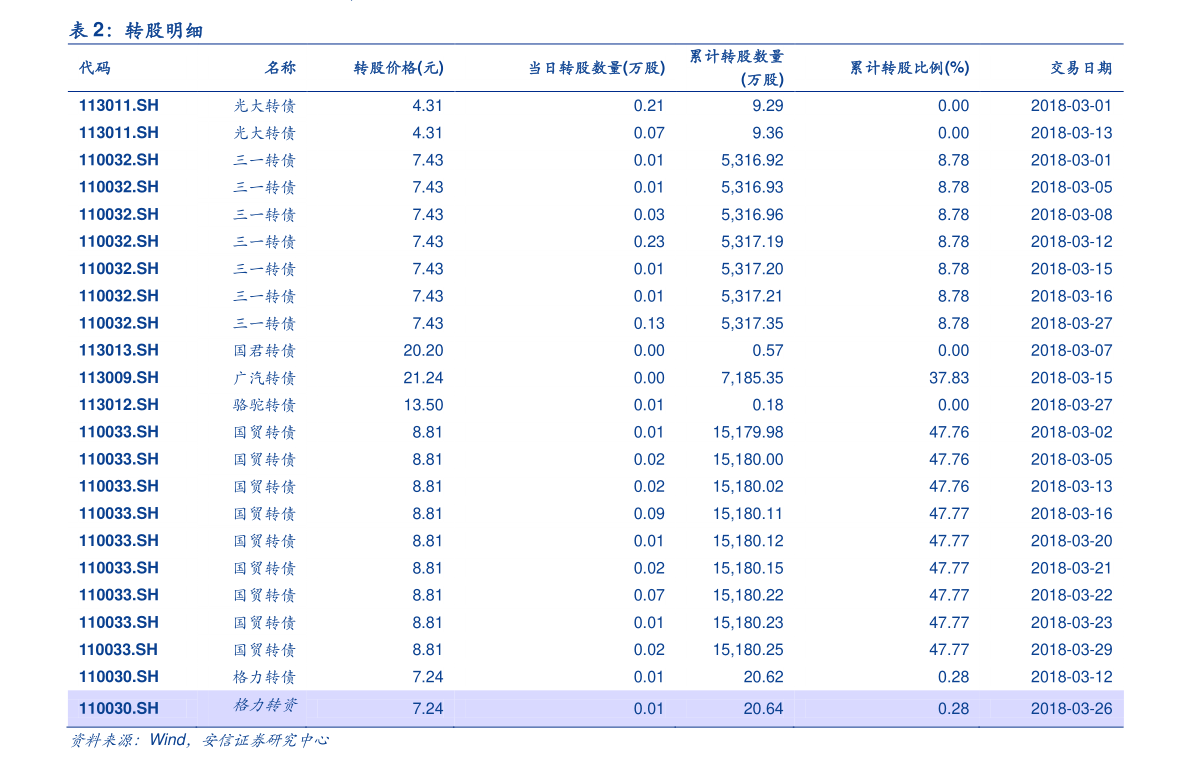Click cumulative value 15,180.23
The height and width of the screenshot is (768, 1191).
tap(747, 623)
